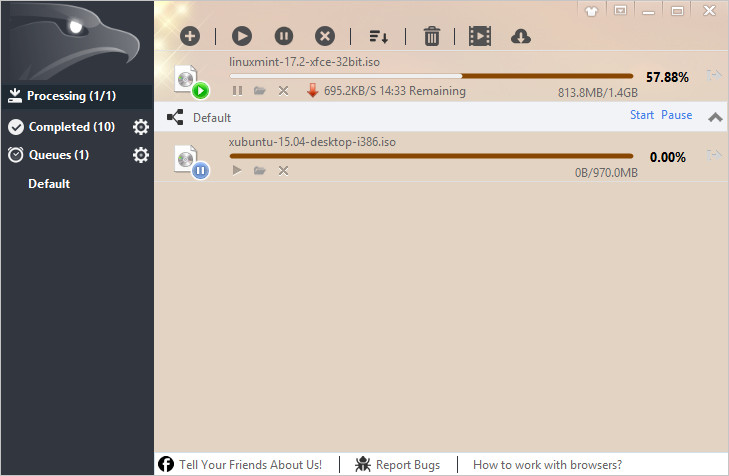
Task: Click the xubuntu download progress bar
Action: pos(431,156)
